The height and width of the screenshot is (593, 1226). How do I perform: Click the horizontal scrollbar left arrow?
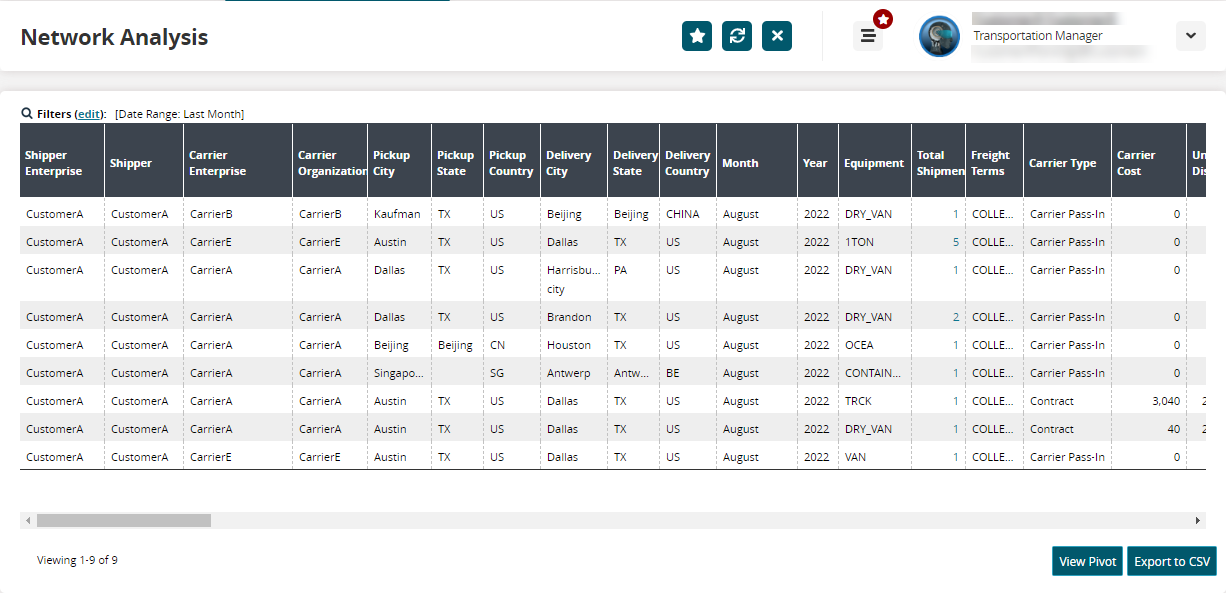click(x=28, y=521)
